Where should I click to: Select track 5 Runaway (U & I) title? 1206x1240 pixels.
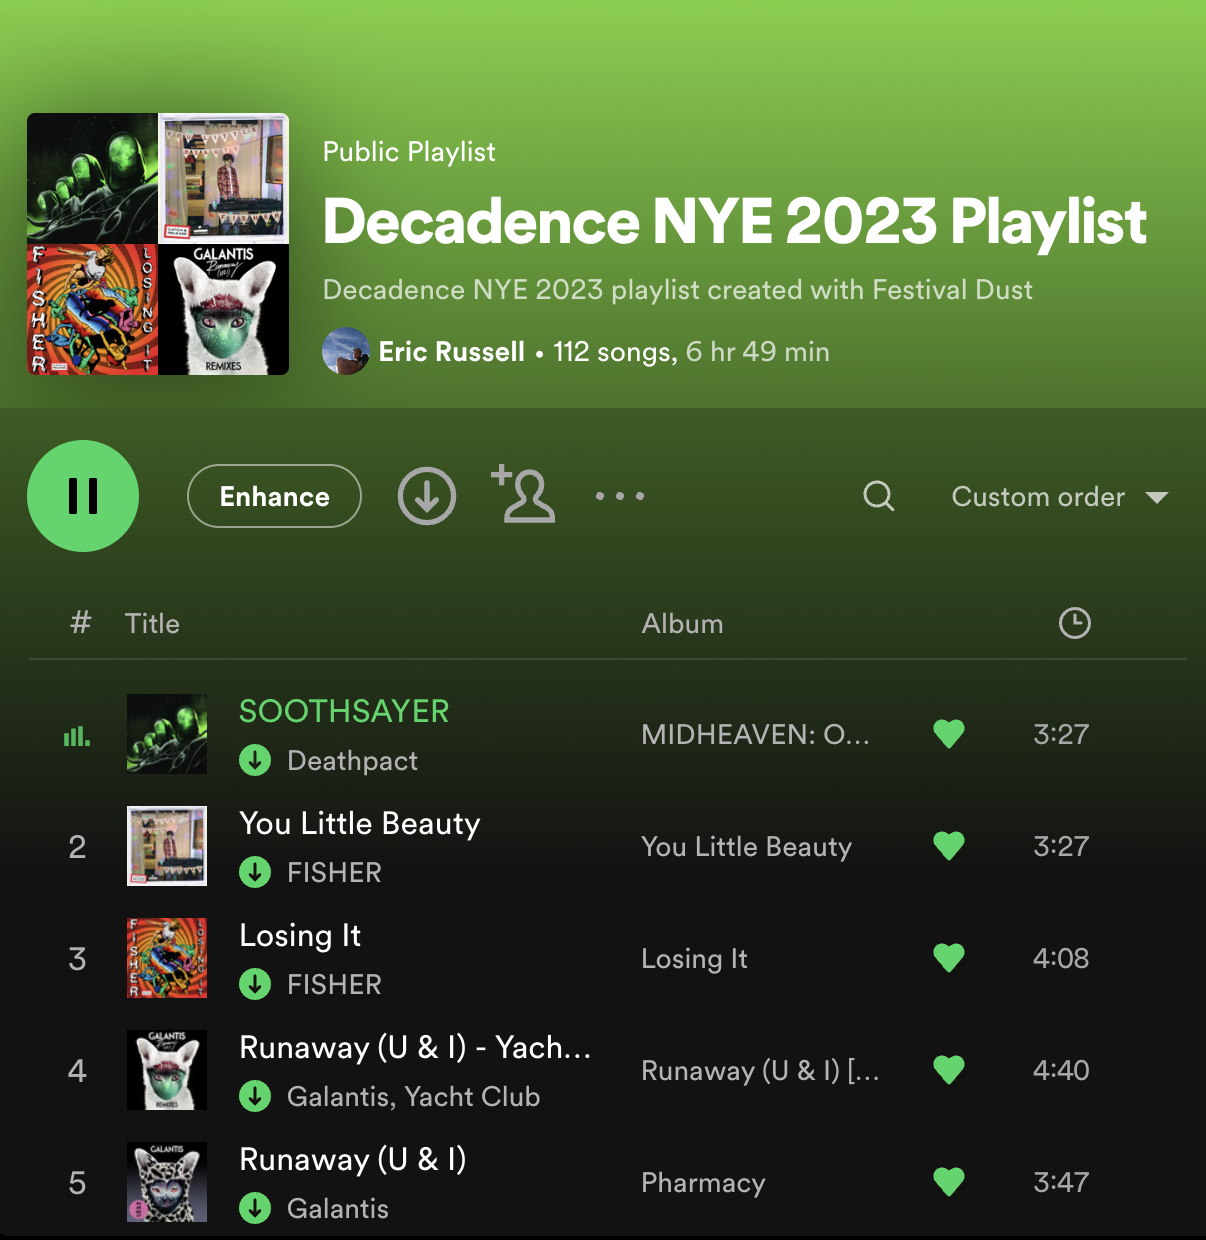353,1159
